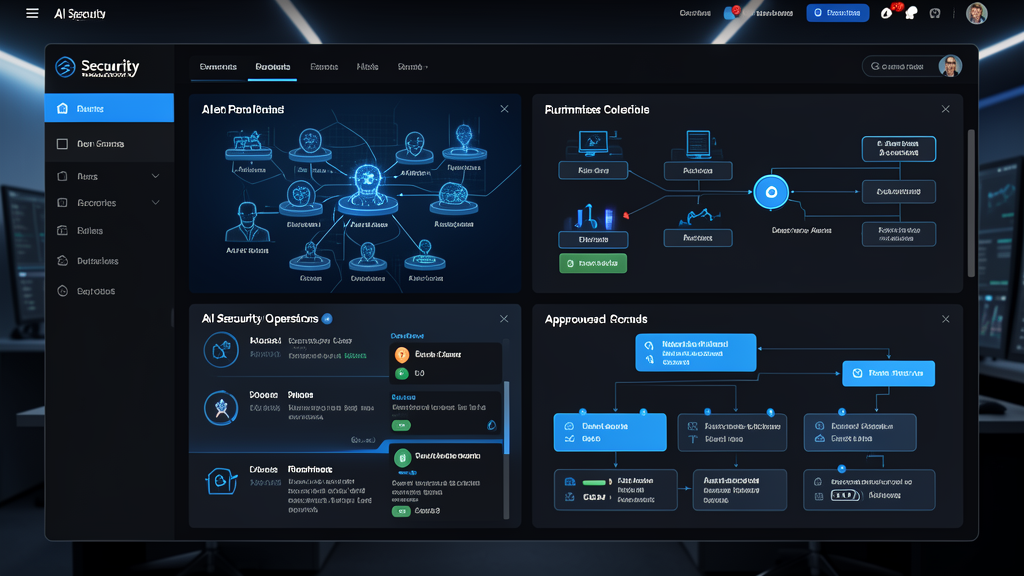This screenshot has height=576, width=1024.
Task: Select the bar chart icon in the flow diagram panel
Action: 593,216
